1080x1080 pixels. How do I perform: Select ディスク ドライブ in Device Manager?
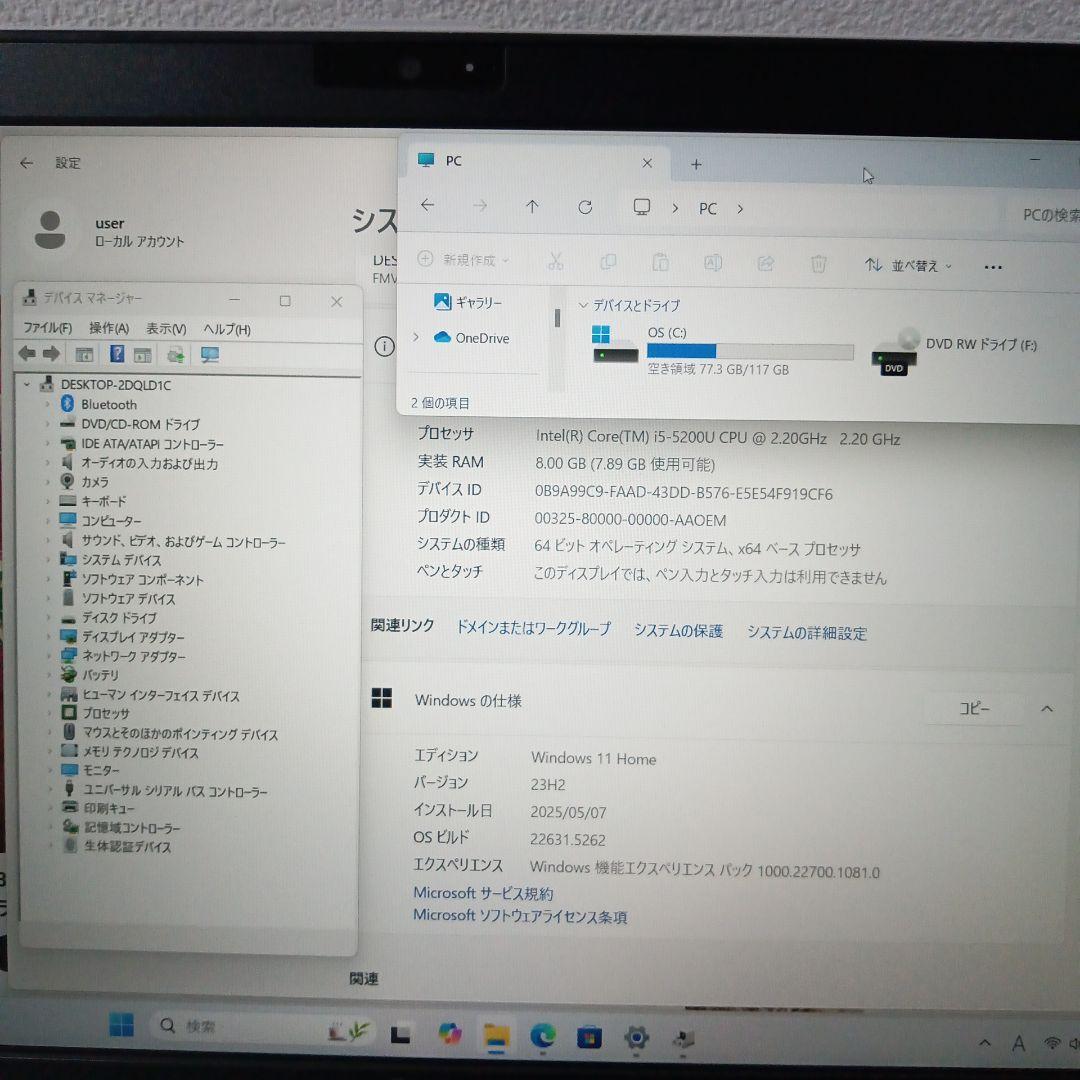[119, 617]
